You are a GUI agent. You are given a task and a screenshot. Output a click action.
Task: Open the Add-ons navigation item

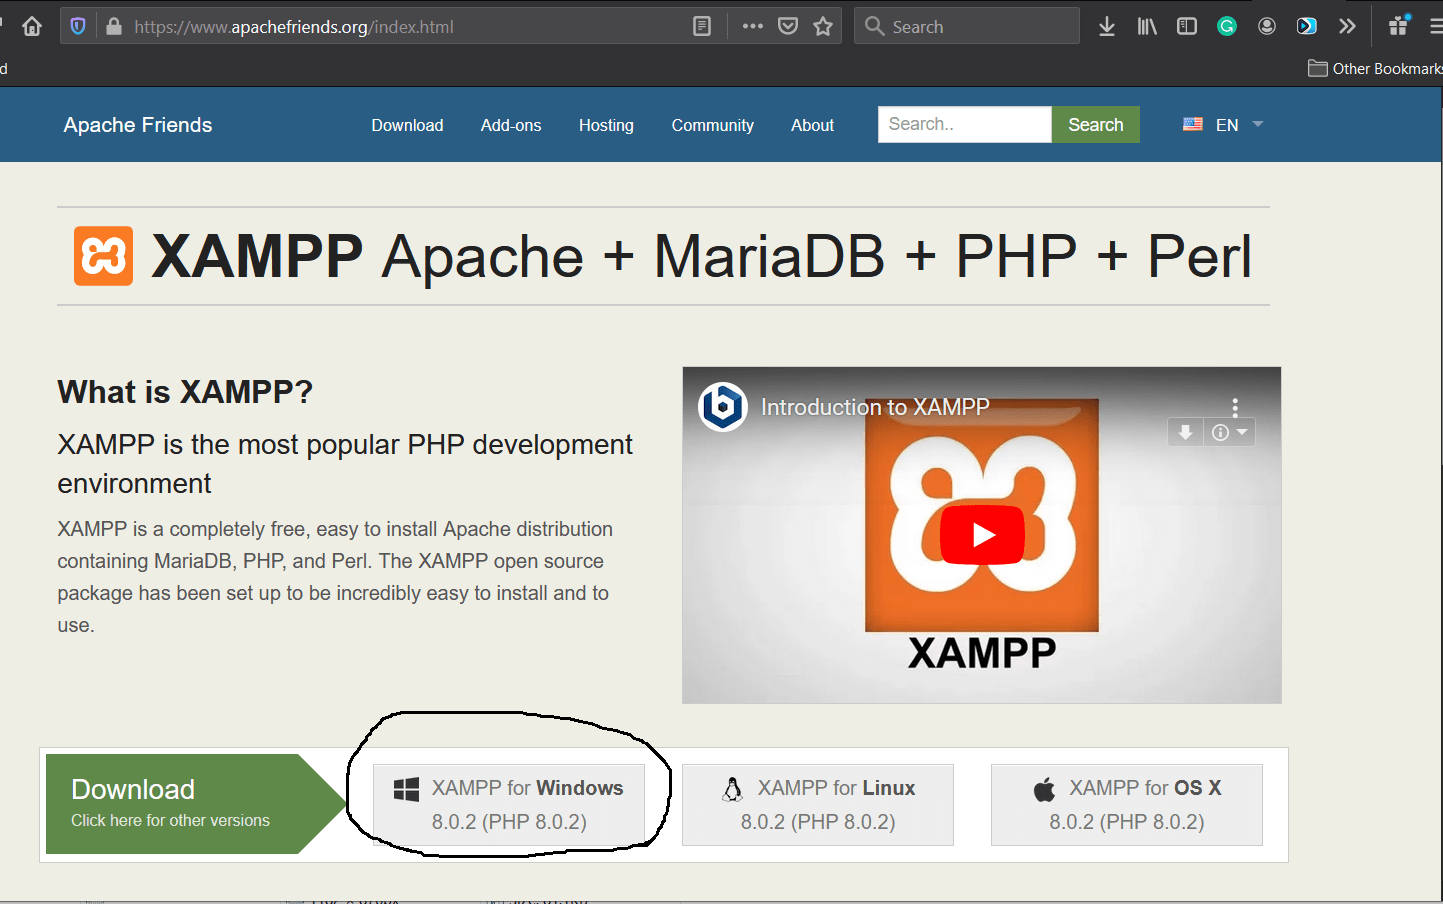(511, 125)
